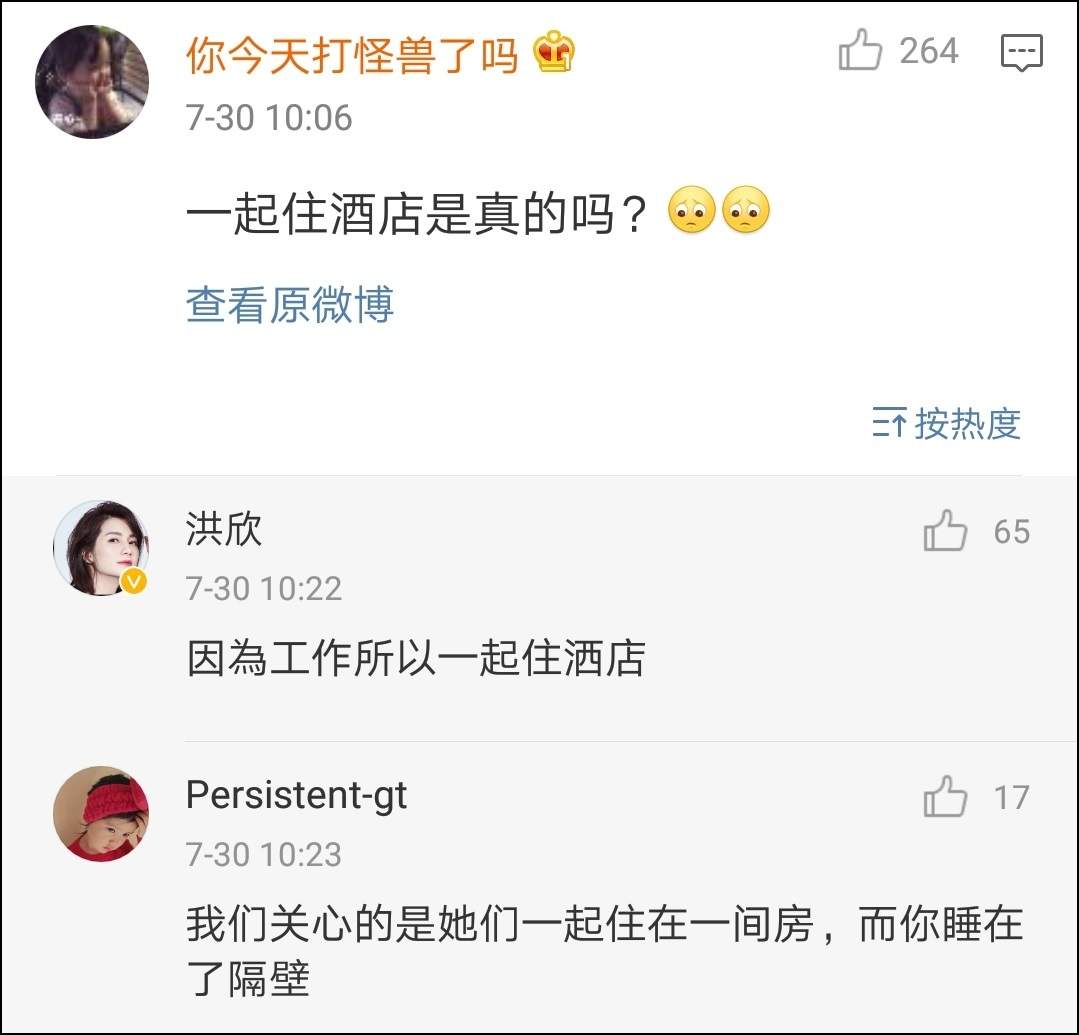The image size is (1079, 1035).
Task: Tap the verified V badge on 洪欣's avatar
Action: (x=133, y=582)
